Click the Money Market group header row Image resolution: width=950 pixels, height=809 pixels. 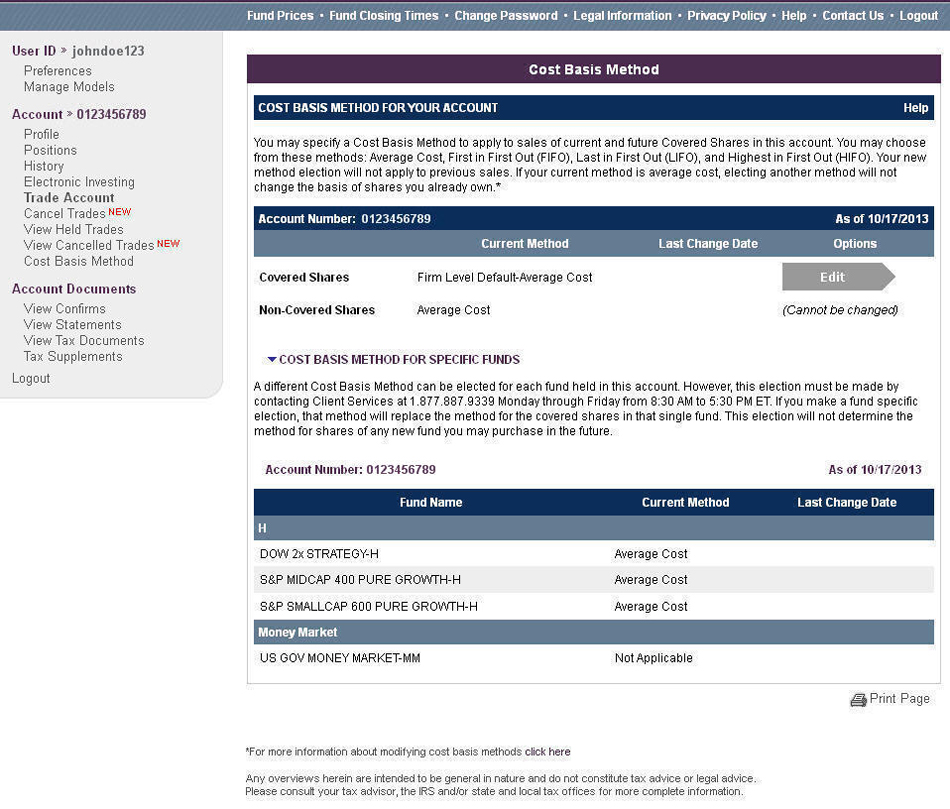(x=594, y=632)
